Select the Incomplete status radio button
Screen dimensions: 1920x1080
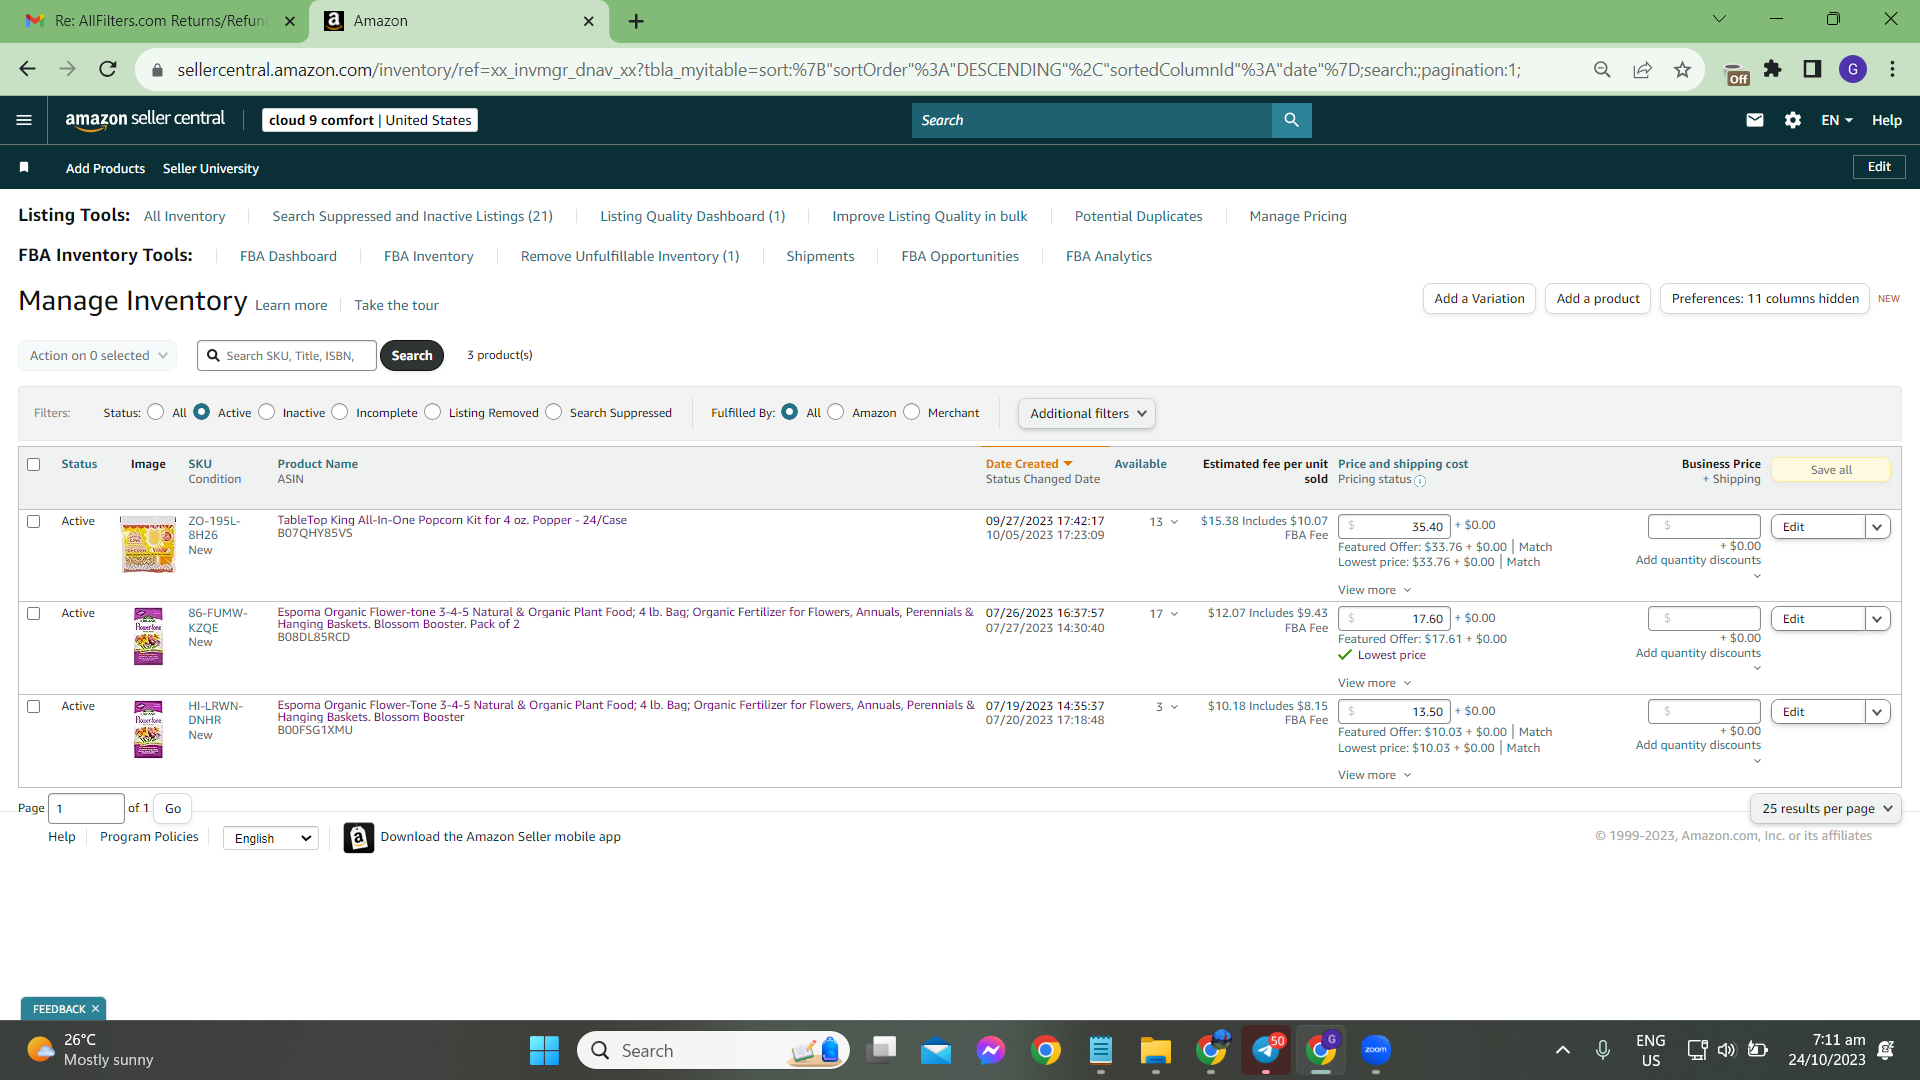[340, 412]
